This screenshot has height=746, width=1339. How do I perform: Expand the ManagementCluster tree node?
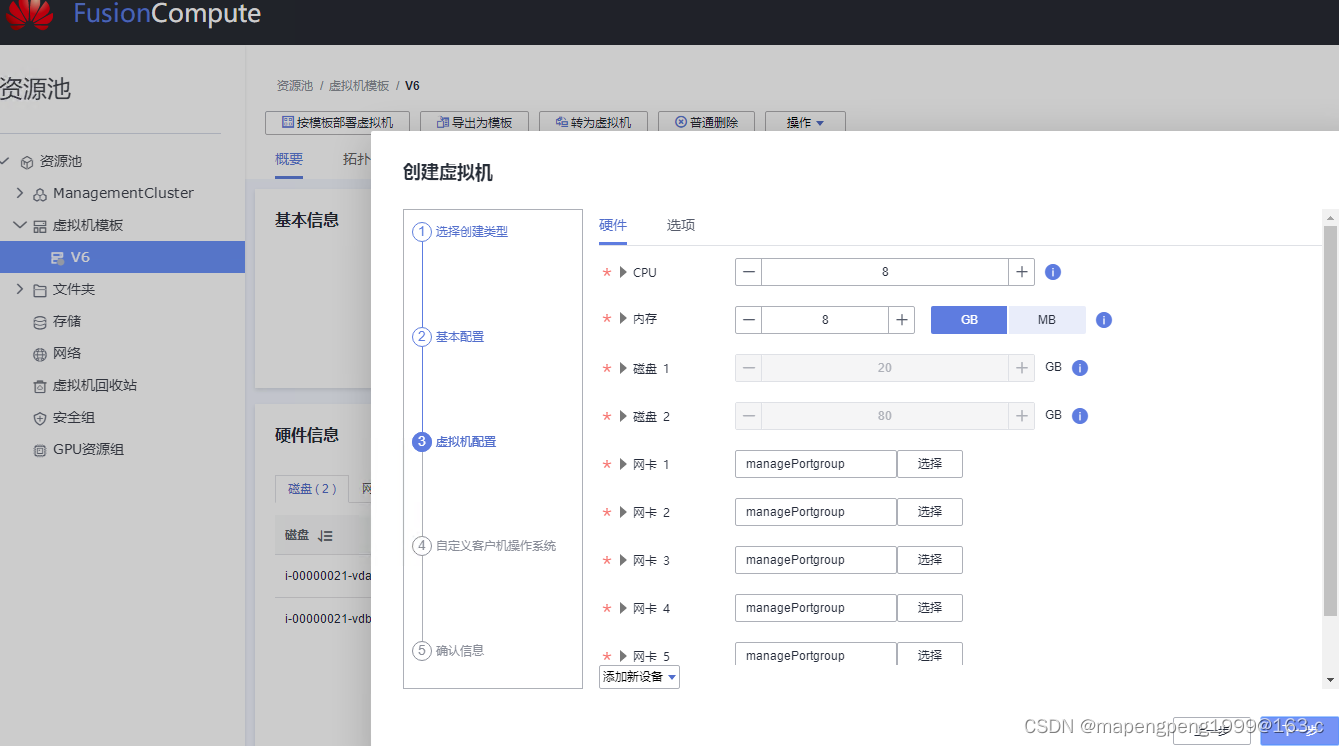click(x=20, y=193)
